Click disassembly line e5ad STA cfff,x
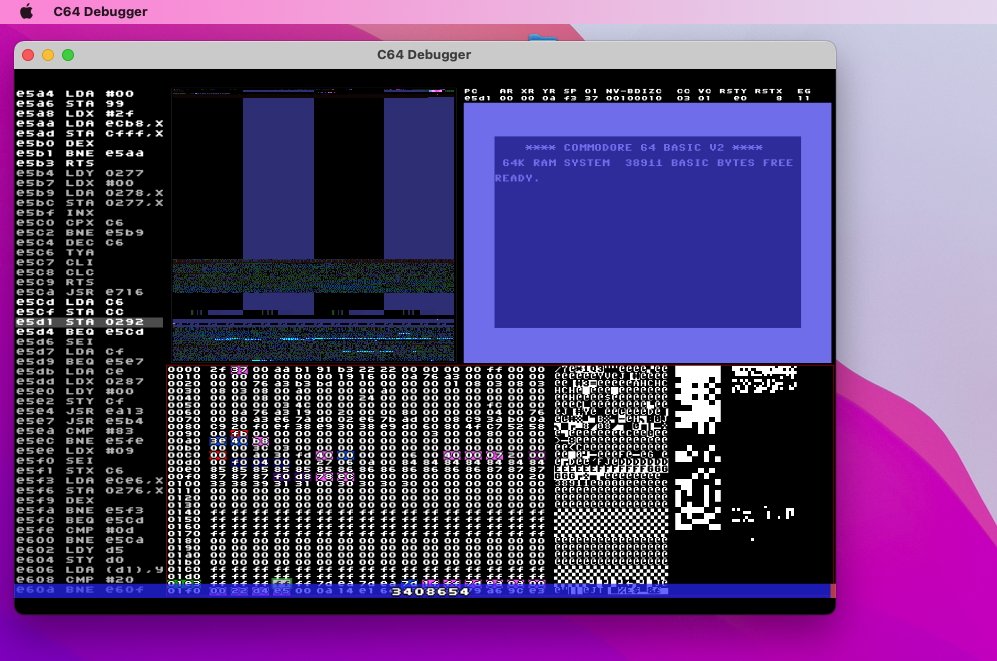997x661 pixels. [90, 133]
